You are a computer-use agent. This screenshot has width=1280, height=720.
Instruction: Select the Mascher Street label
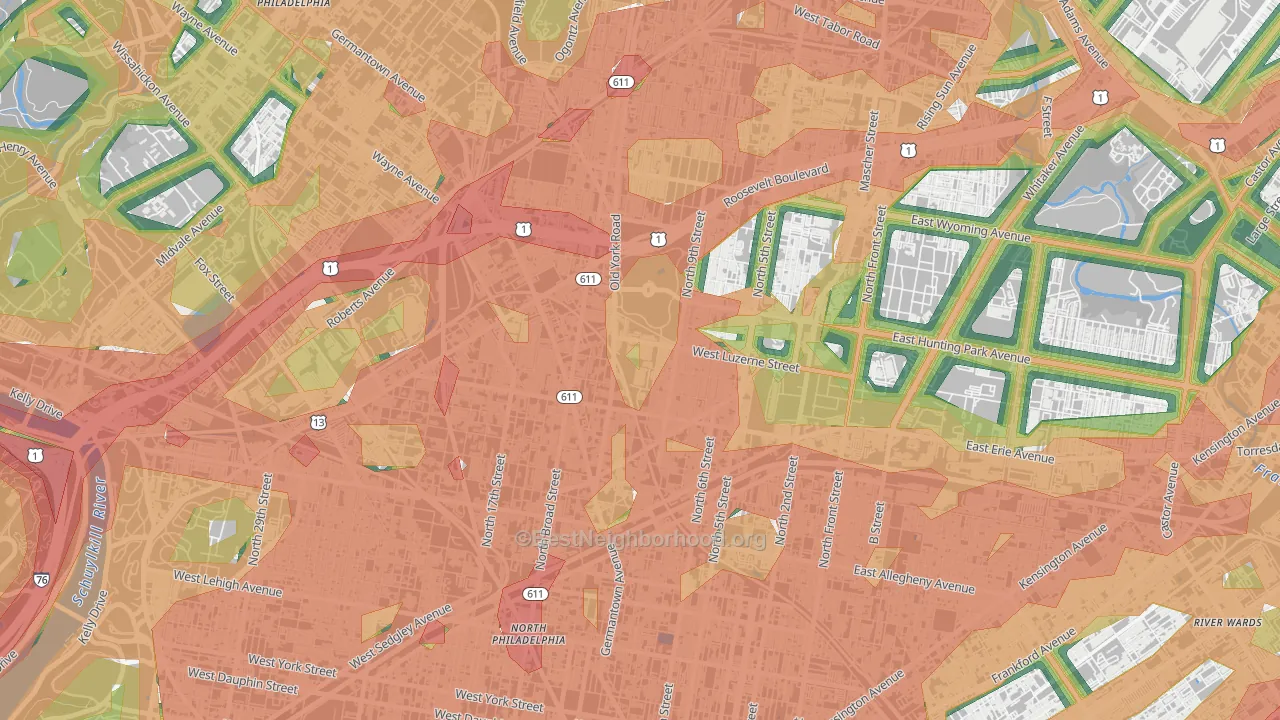pos(869,150)
